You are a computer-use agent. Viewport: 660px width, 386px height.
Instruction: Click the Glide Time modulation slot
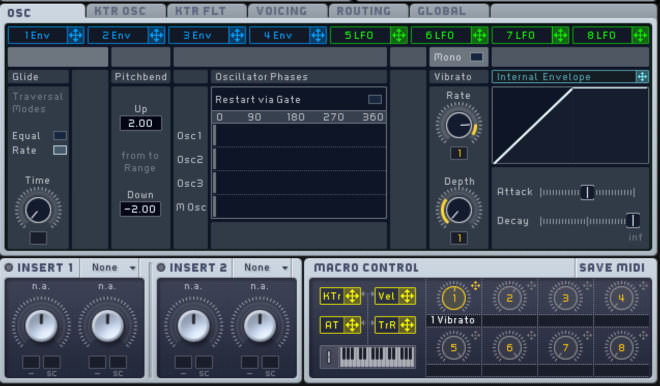point(38,238)
